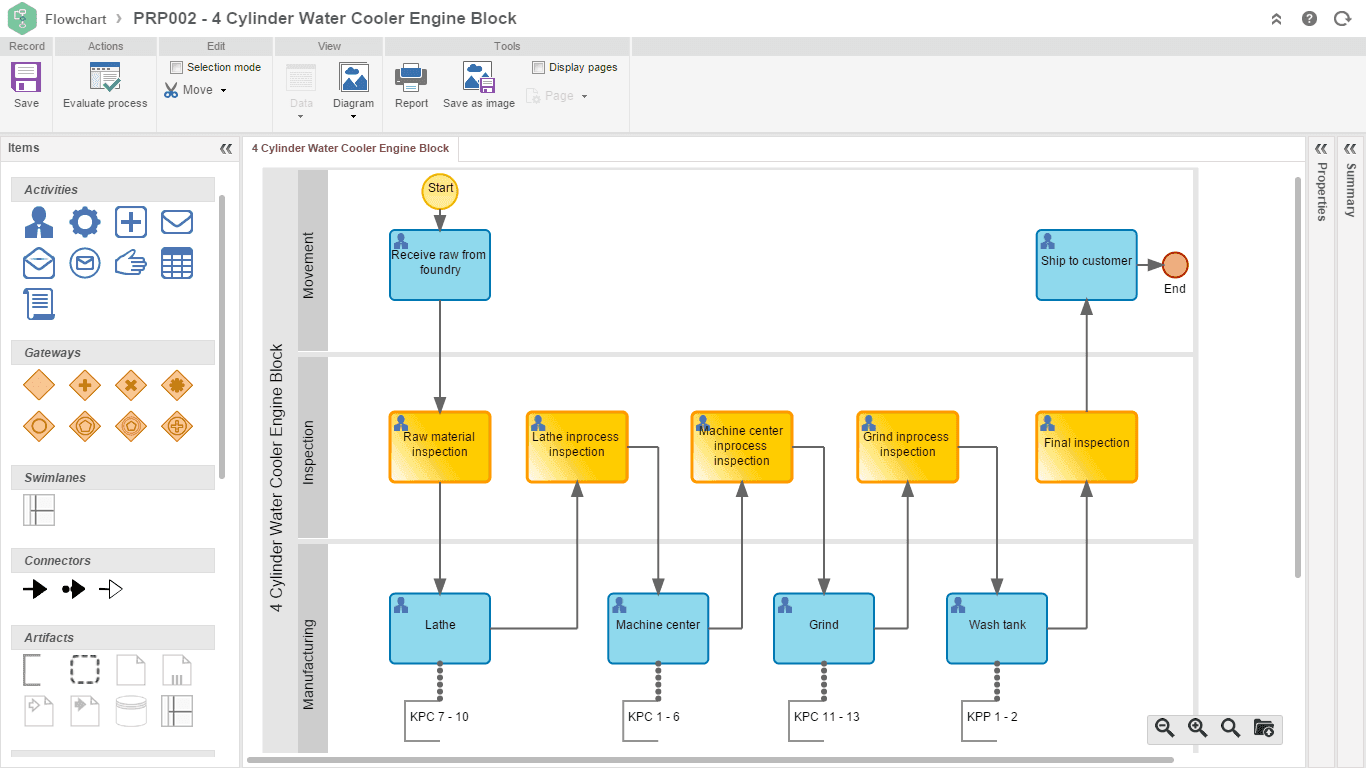Select Ship to customer activity
The width and height of the screenshot is (1366, 768).
[1087, 265]
